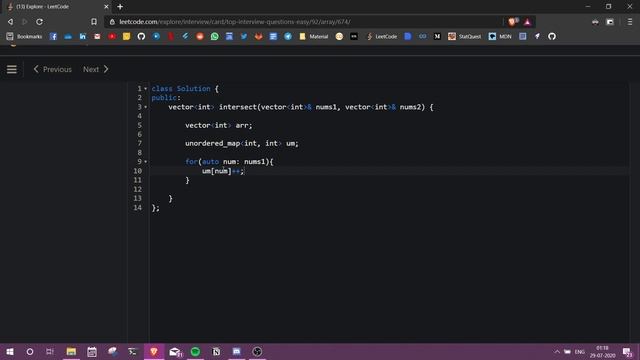This screenshot has height=360, width=640.
Task: Collapse code fold at line 1
Action: tap(145, 89)
